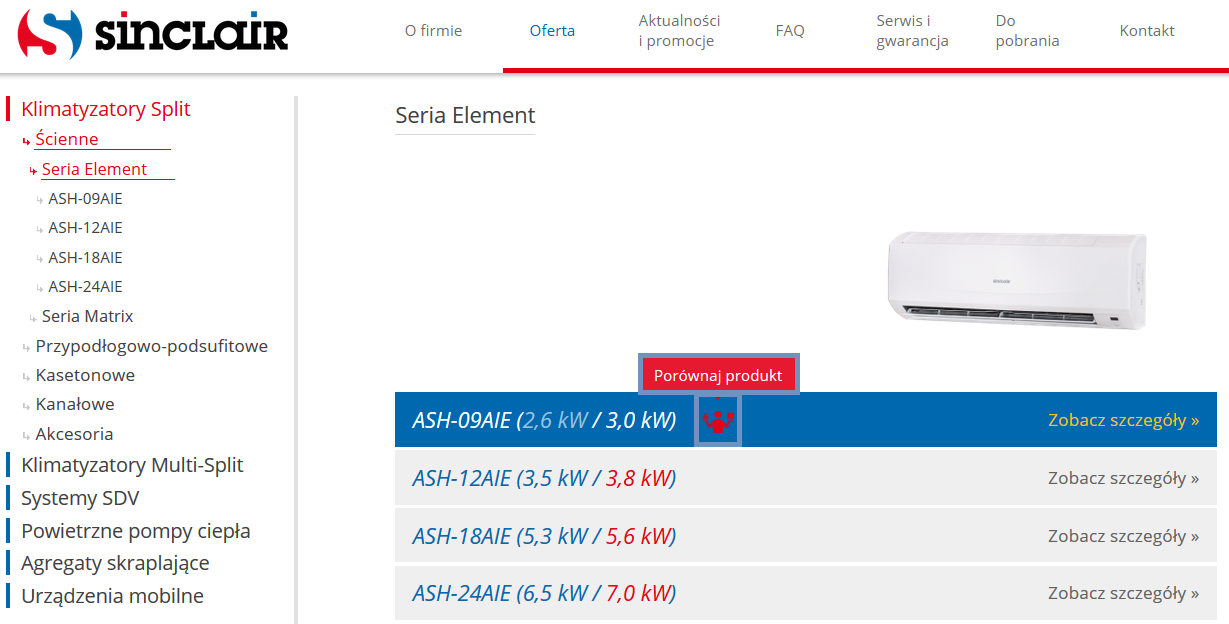Click the air conditioner product image
The height and width of the screenshot is (624, 1229).
(1017, 280)
